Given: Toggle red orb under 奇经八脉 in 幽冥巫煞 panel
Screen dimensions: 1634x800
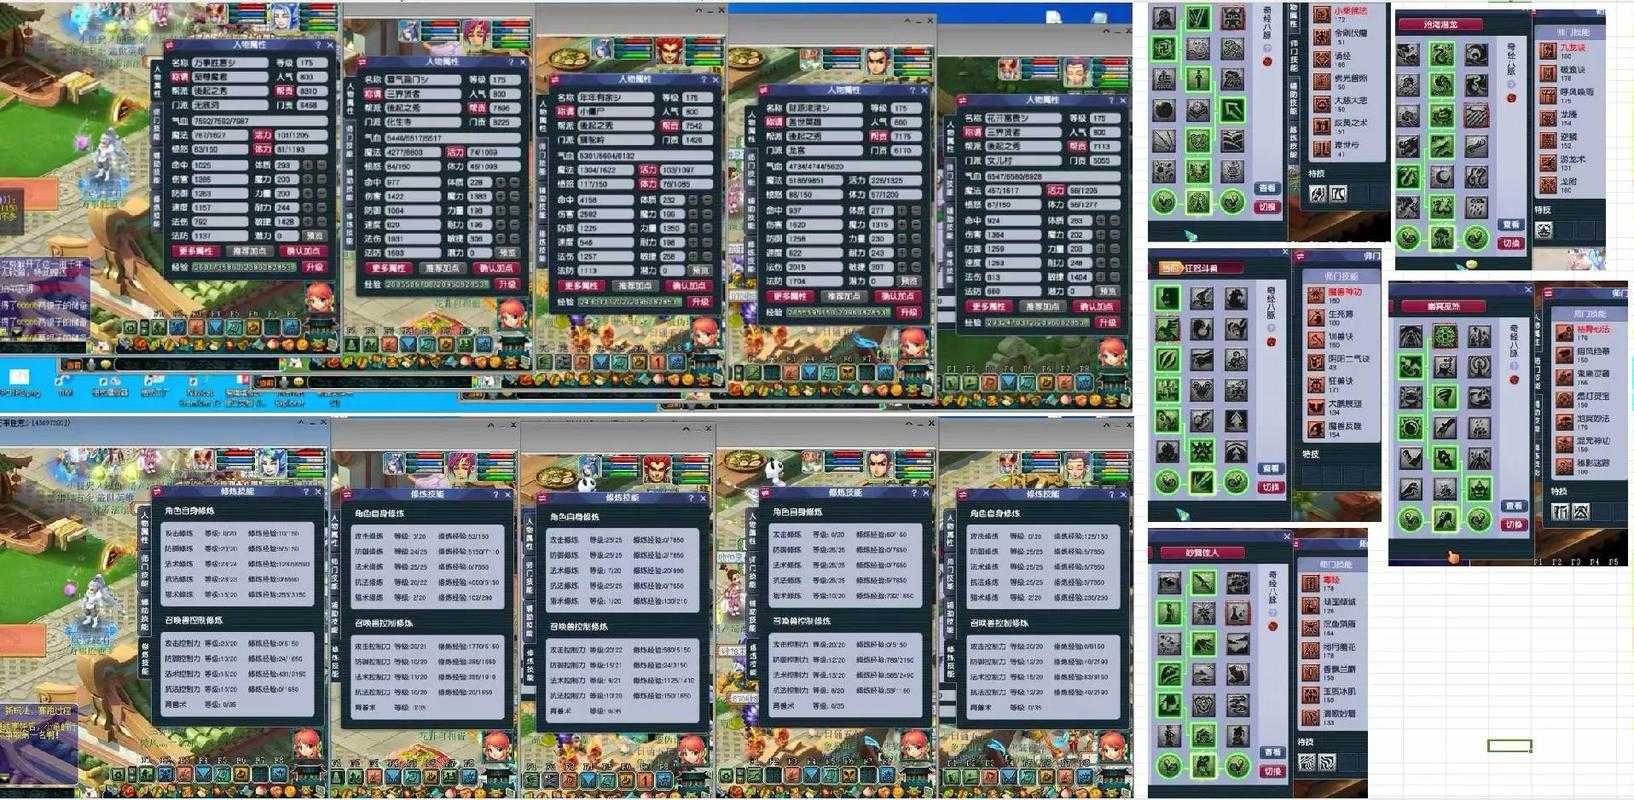Looking at the screenshot, I should tap(1513, 380).
